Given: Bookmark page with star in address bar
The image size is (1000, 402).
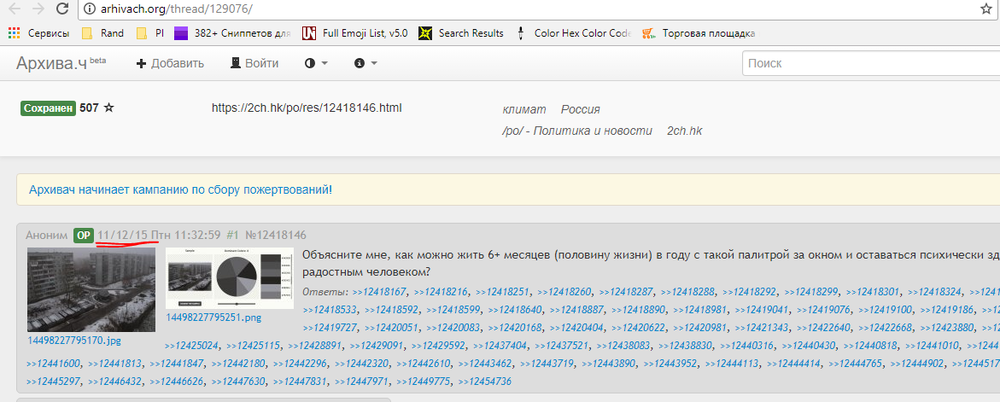Looking at the screenshot, I should coord(985,9).
